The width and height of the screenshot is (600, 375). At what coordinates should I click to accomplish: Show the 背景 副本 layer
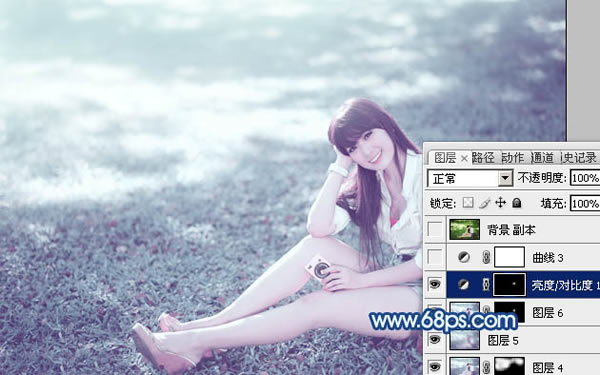tap(435, 230)
